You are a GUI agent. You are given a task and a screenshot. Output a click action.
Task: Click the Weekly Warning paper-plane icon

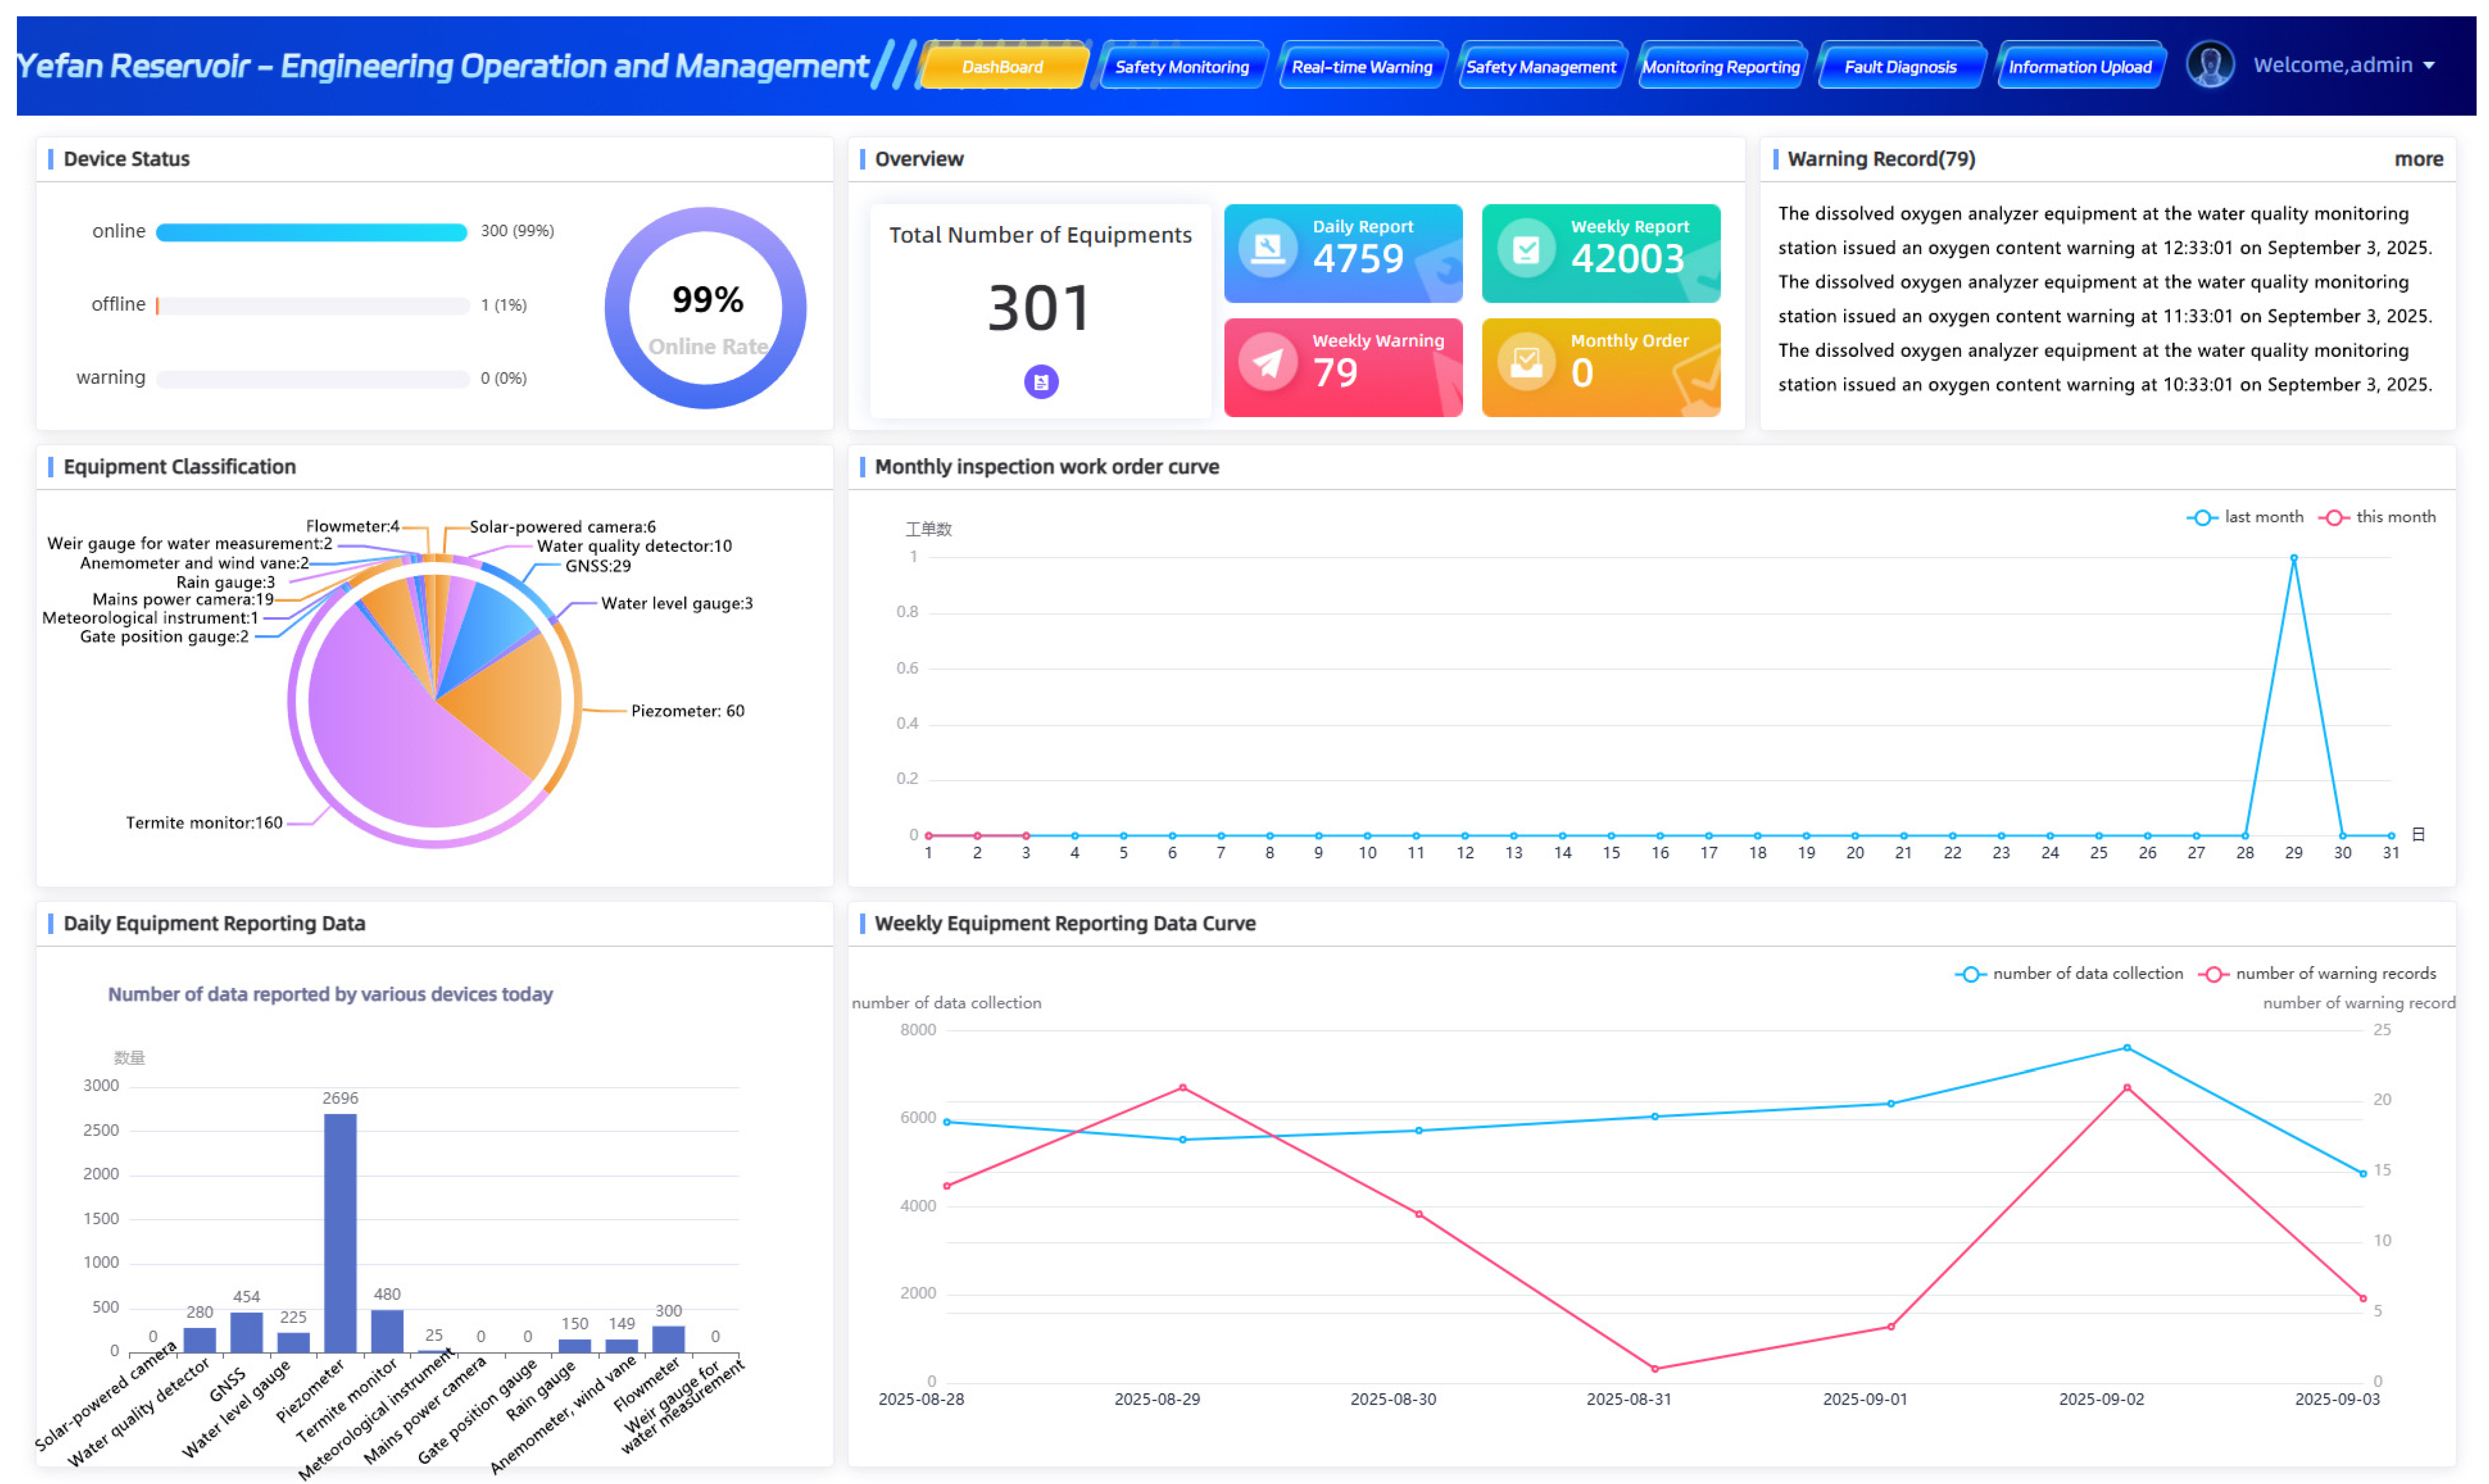[x=1267, y=363]
